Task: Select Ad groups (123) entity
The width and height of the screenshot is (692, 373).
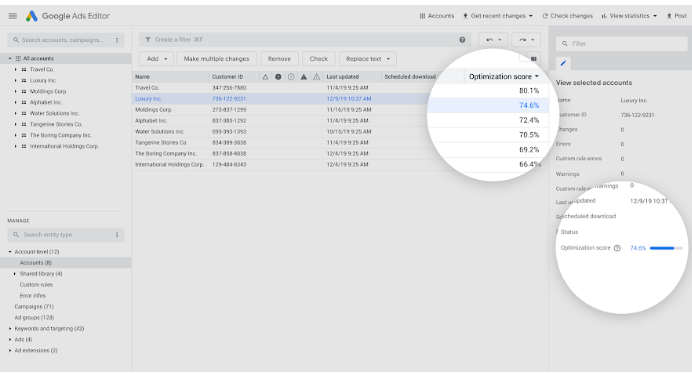Action: (34, 317)
